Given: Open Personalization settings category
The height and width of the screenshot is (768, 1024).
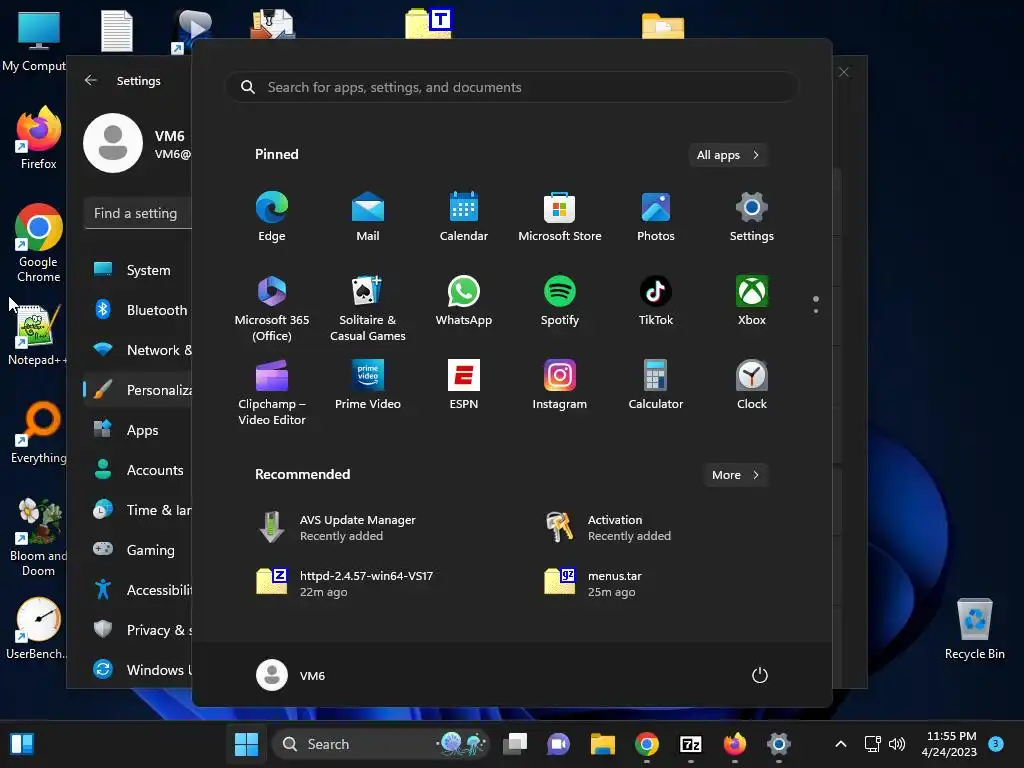Looking at the screenshot, I should [137, 390].
